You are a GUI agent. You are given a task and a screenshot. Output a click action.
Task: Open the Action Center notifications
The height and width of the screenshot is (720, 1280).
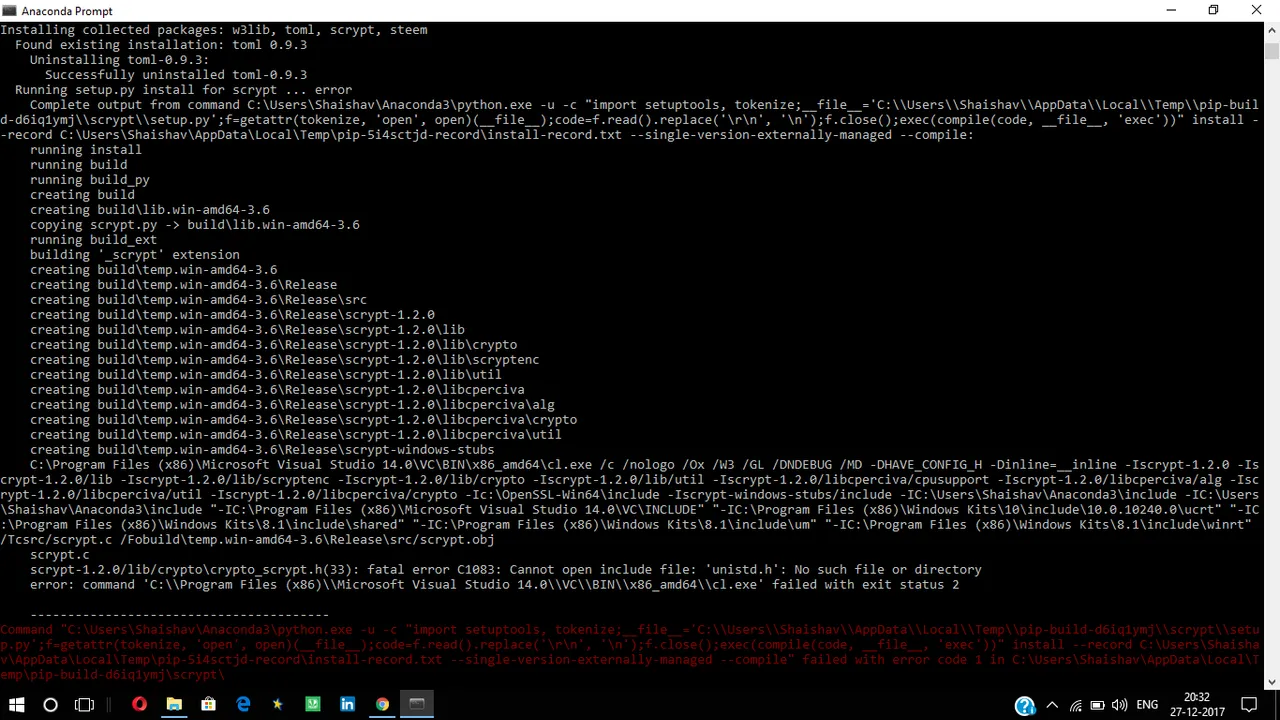click(x=1249, y=705)
